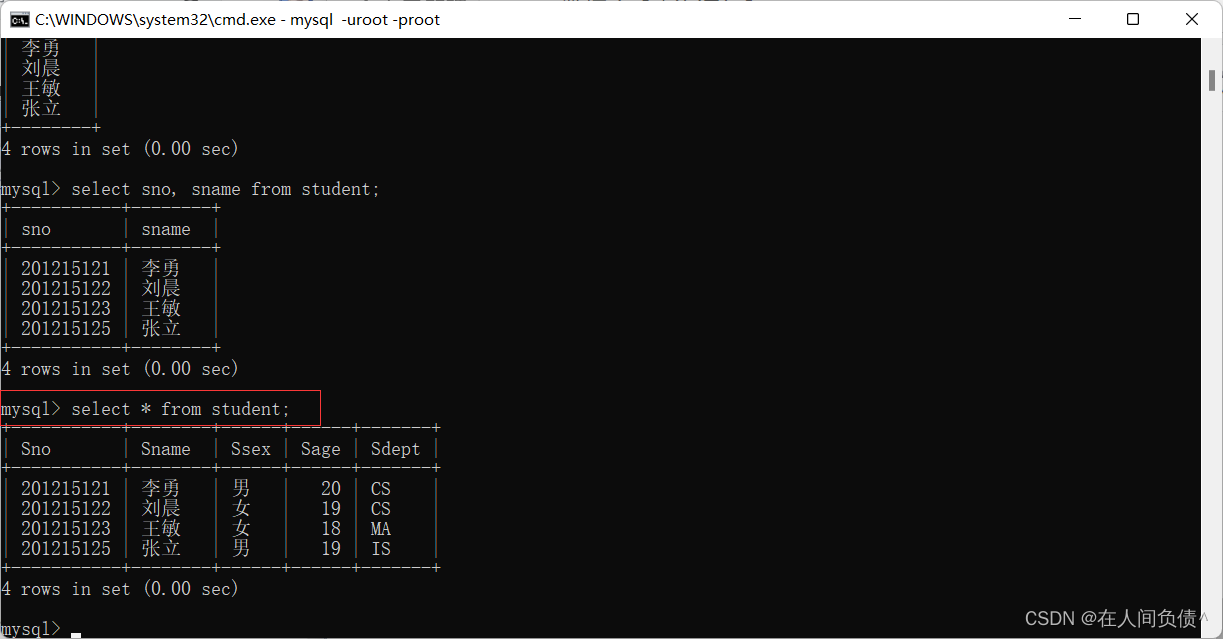The height and width of the screenshot is (639, 1223).
Task: Click '4 rows in set' below the sno, sname table
Action: [x=66, y=369]
